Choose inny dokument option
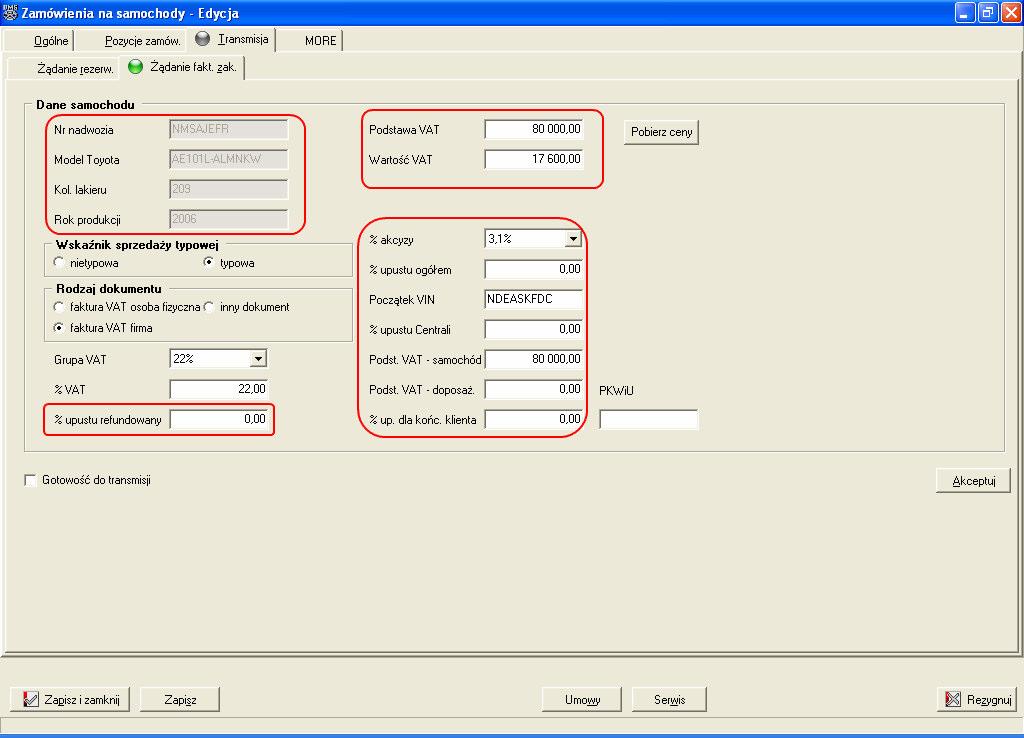Viewport: 1024px width, 738px height. pos(209,306)
